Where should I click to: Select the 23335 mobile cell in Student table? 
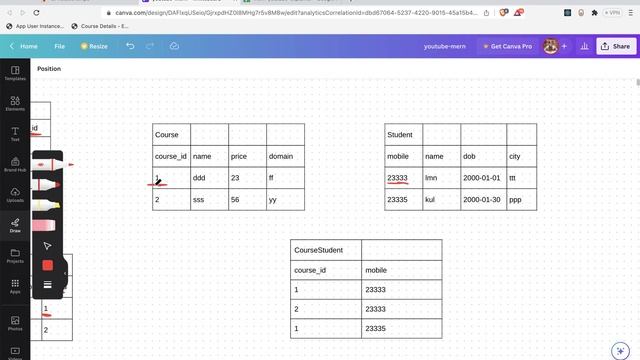[x=404, y=200]
